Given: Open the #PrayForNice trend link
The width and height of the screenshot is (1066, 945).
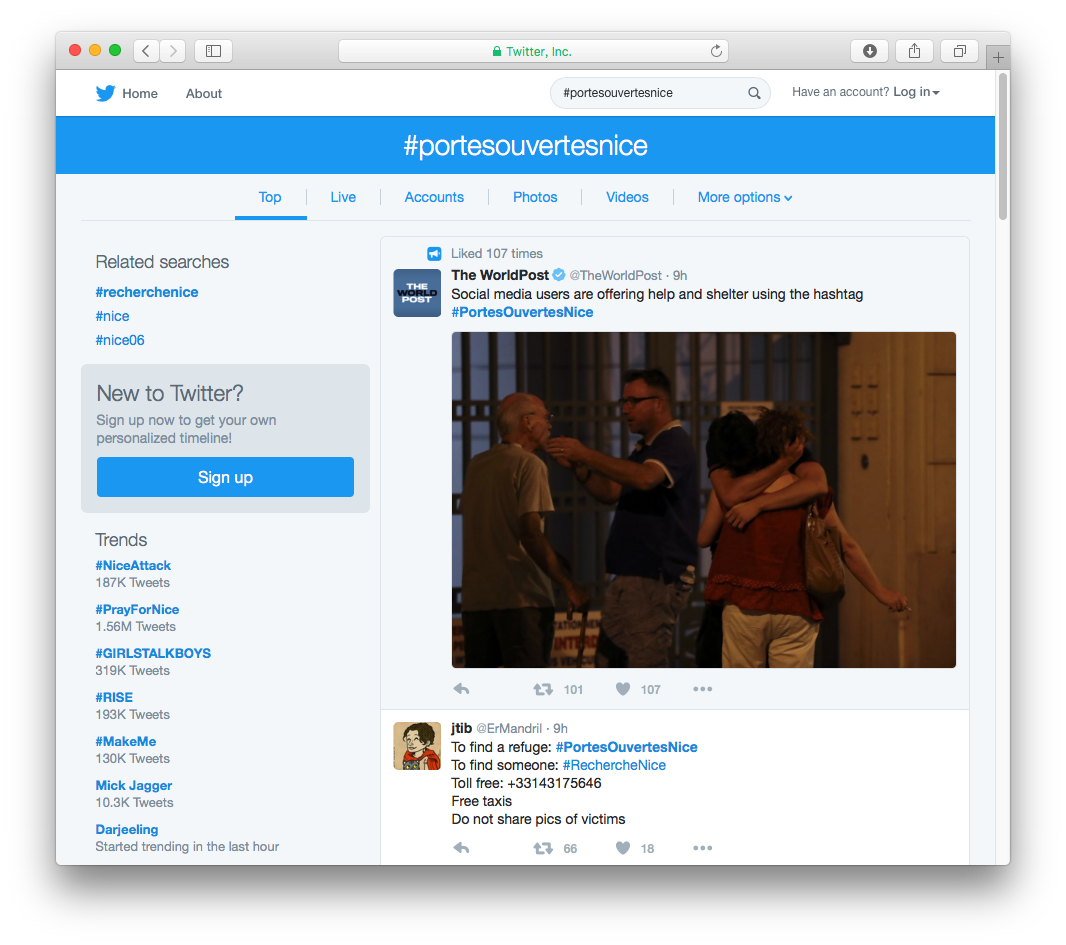Looking at the screenshot, I should [x=137, y=609].
